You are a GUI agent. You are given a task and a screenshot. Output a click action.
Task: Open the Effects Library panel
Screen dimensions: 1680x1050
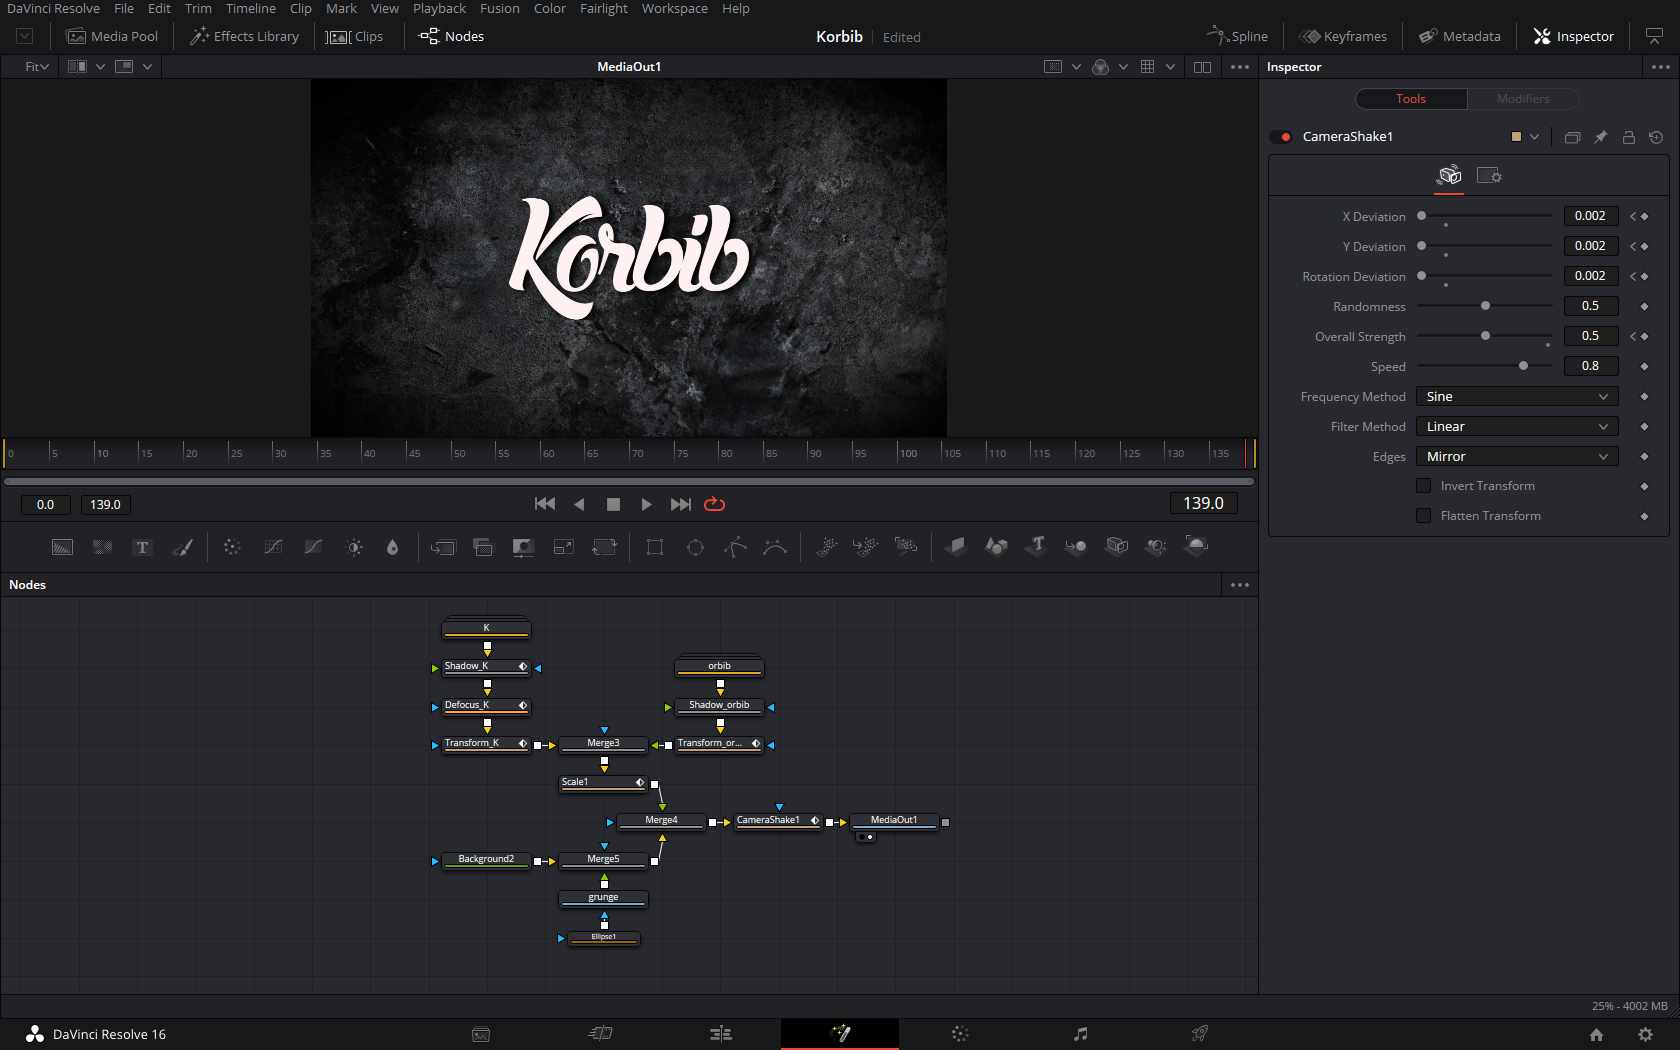click(x=244, y=36)
